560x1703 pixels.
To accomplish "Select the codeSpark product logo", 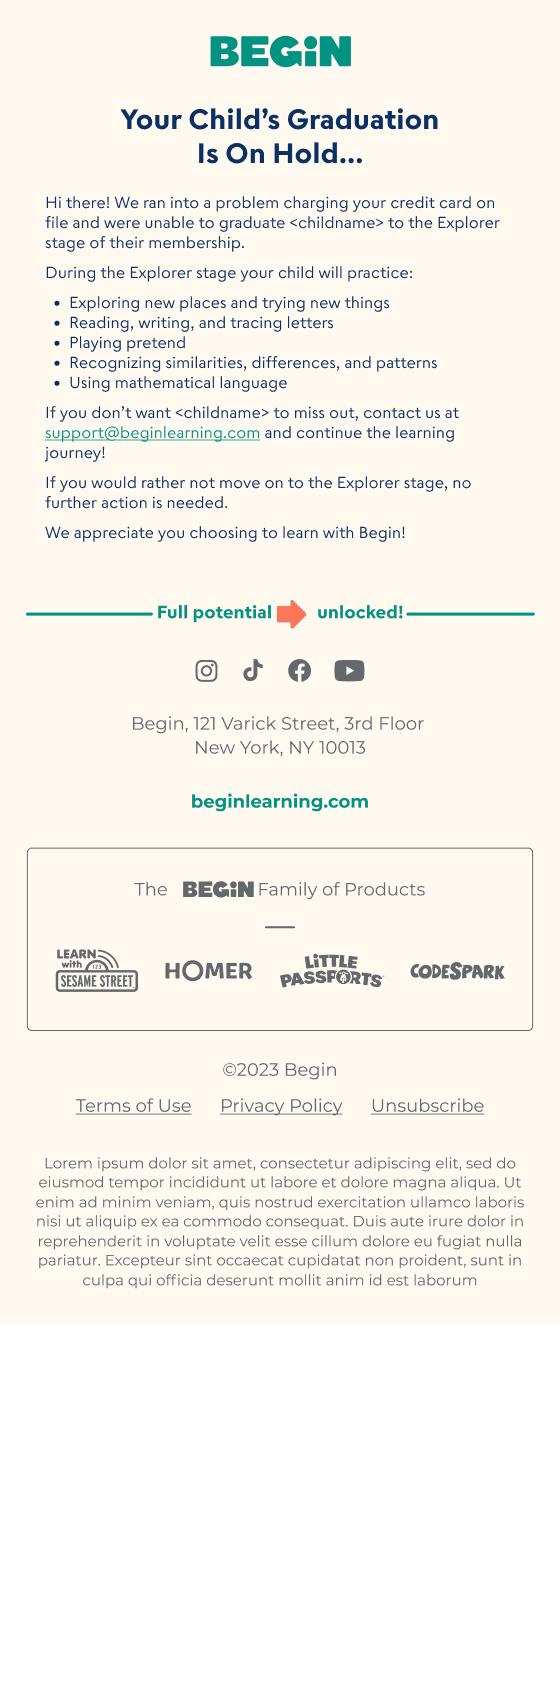I will click(x=458, y=971).
